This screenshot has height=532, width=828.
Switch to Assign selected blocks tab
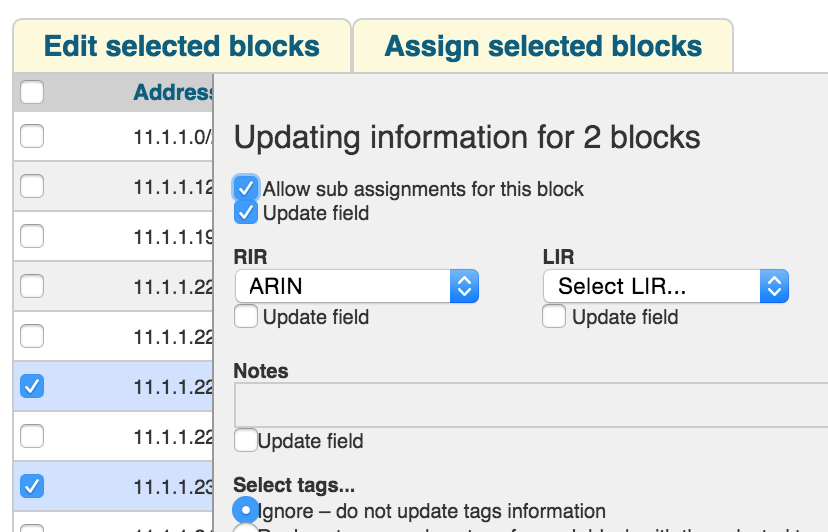click(543, 46)
